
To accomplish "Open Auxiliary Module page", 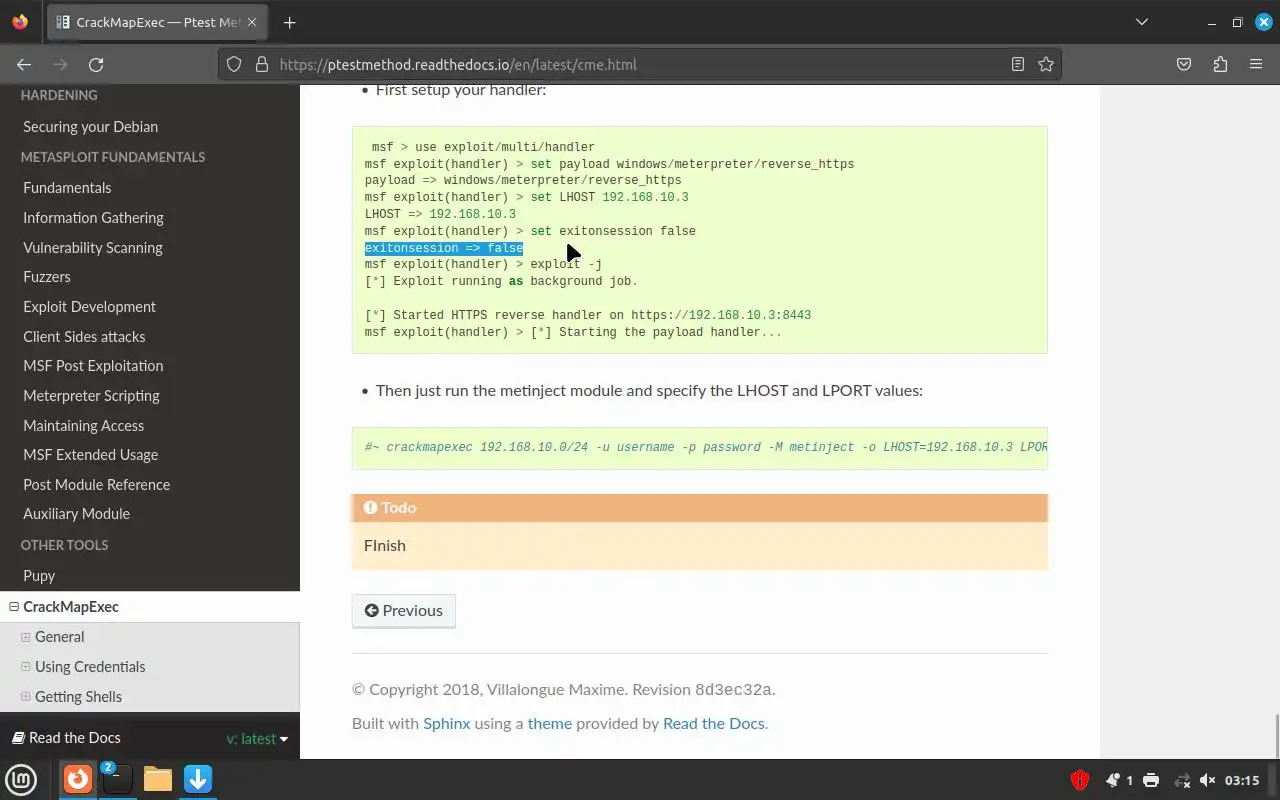I will (76, 513).
